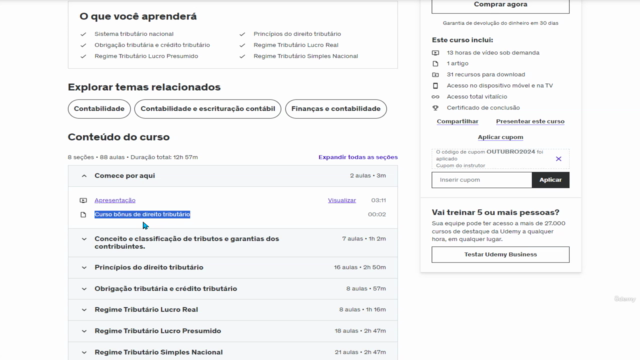
Task: Remove the OUTUBRO2024 coupon with X
Action: tap(558, 159)
